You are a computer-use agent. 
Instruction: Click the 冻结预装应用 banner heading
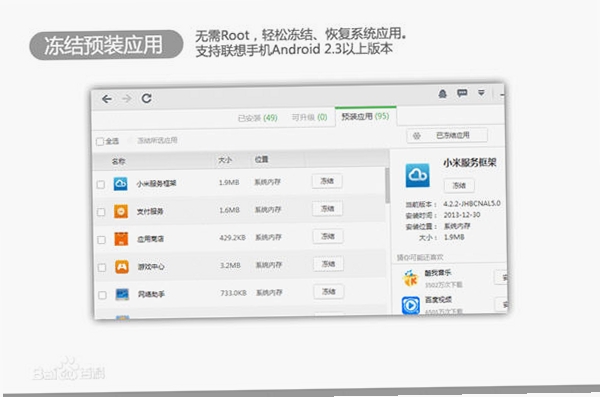tap(104, 45)
